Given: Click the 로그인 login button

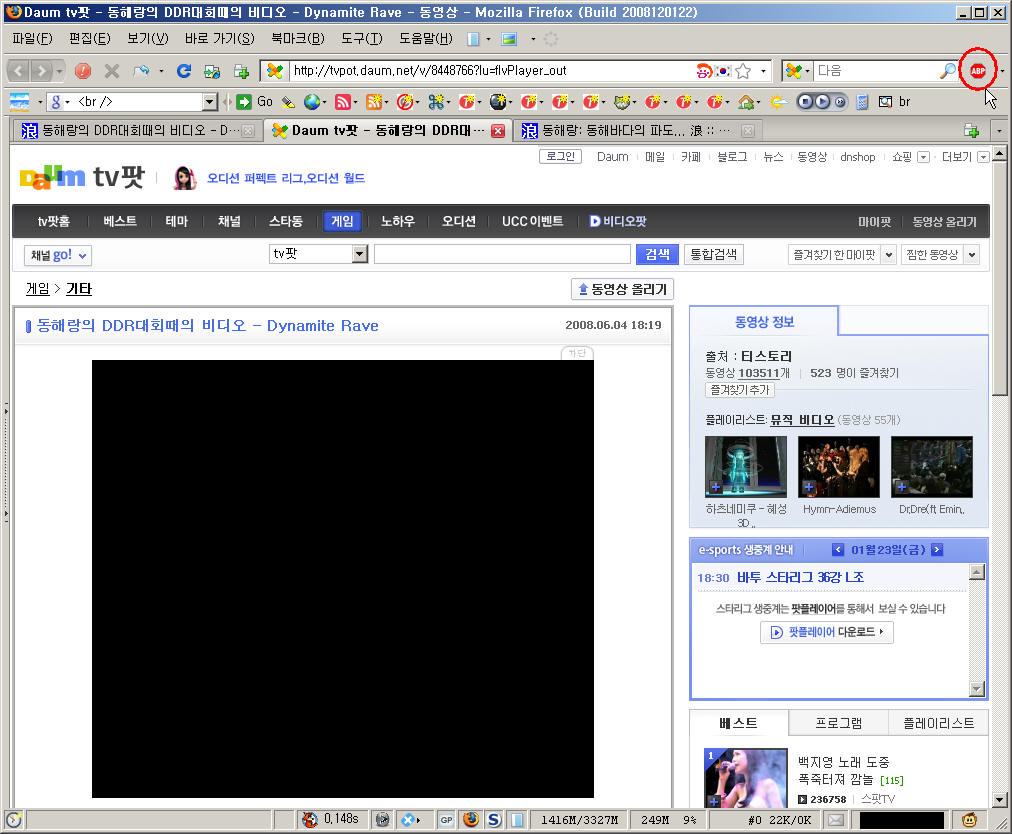Looking at the screenshot, I should 560,156.
